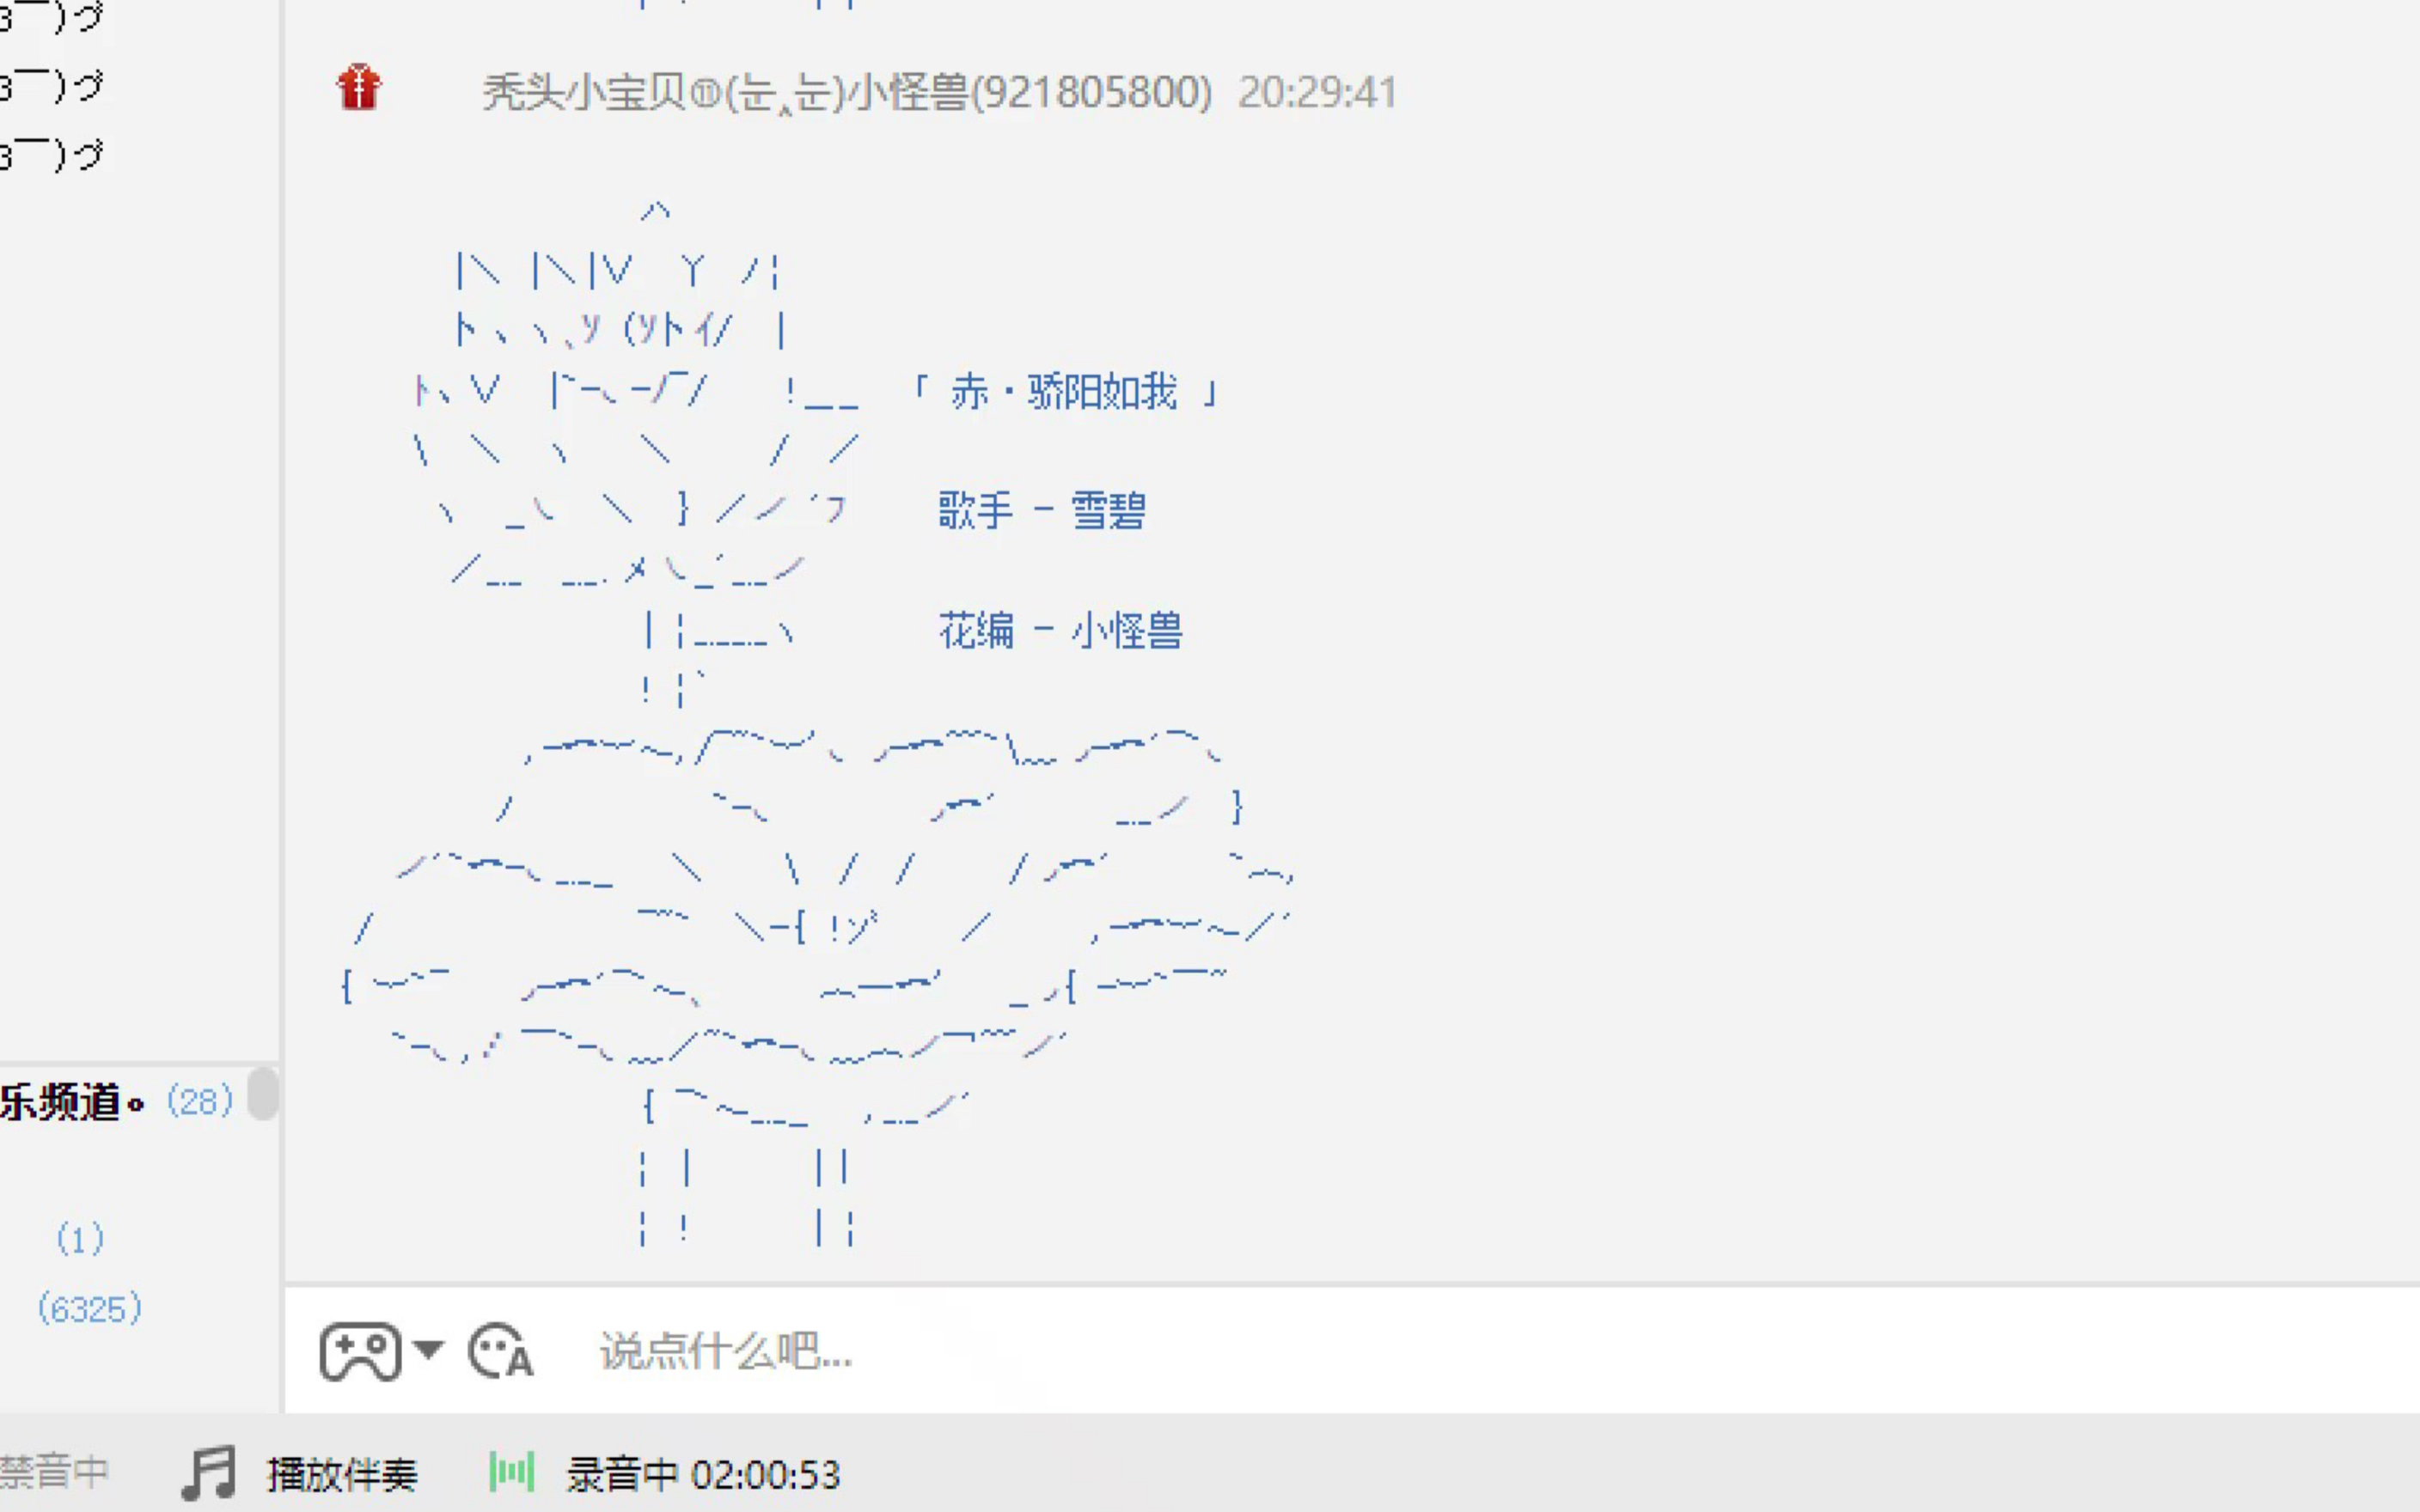Click the emoji face icon
The image size is (2420, 1512).
pyautogui.click(x=500, y=1350)
